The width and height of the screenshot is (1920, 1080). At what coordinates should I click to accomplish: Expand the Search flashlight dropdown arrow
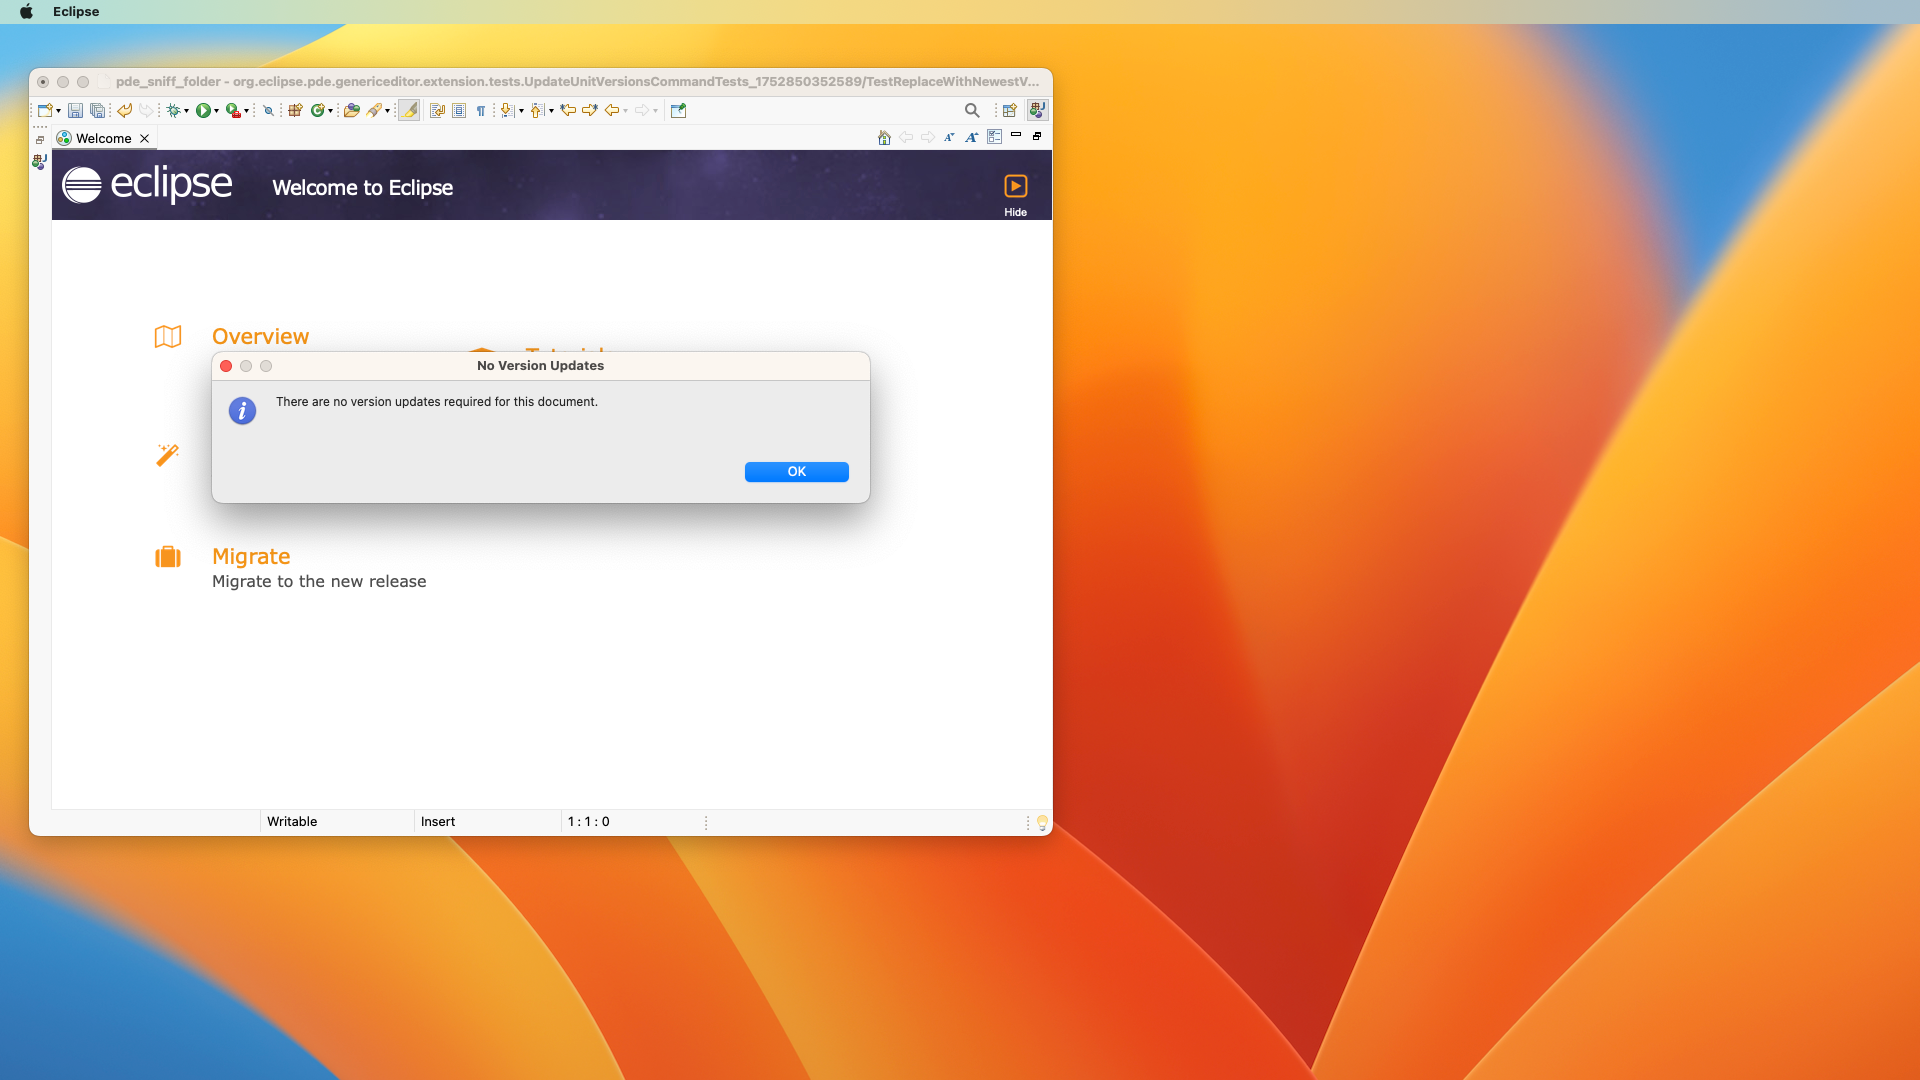[387, 111]
